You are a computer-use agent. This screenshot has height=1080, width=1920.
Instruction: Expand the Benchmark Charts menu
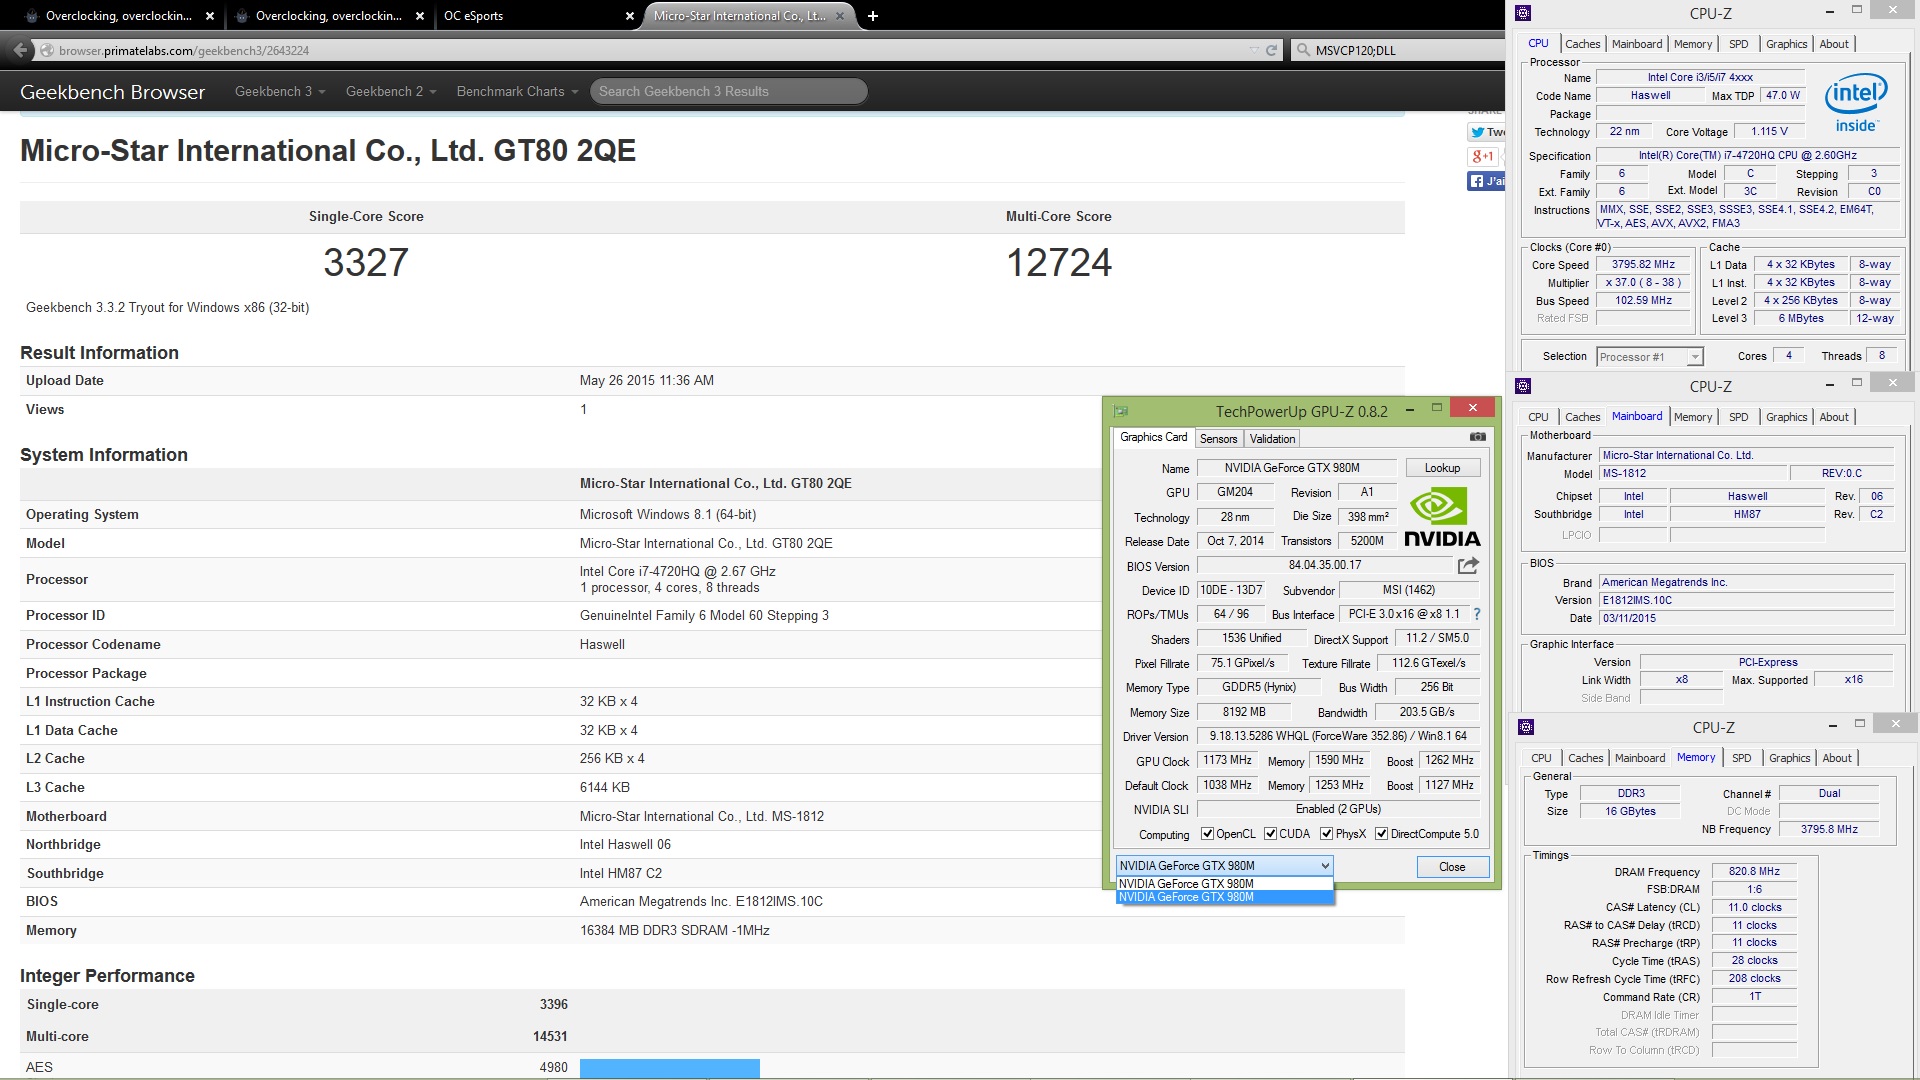[x=517, y=91]
